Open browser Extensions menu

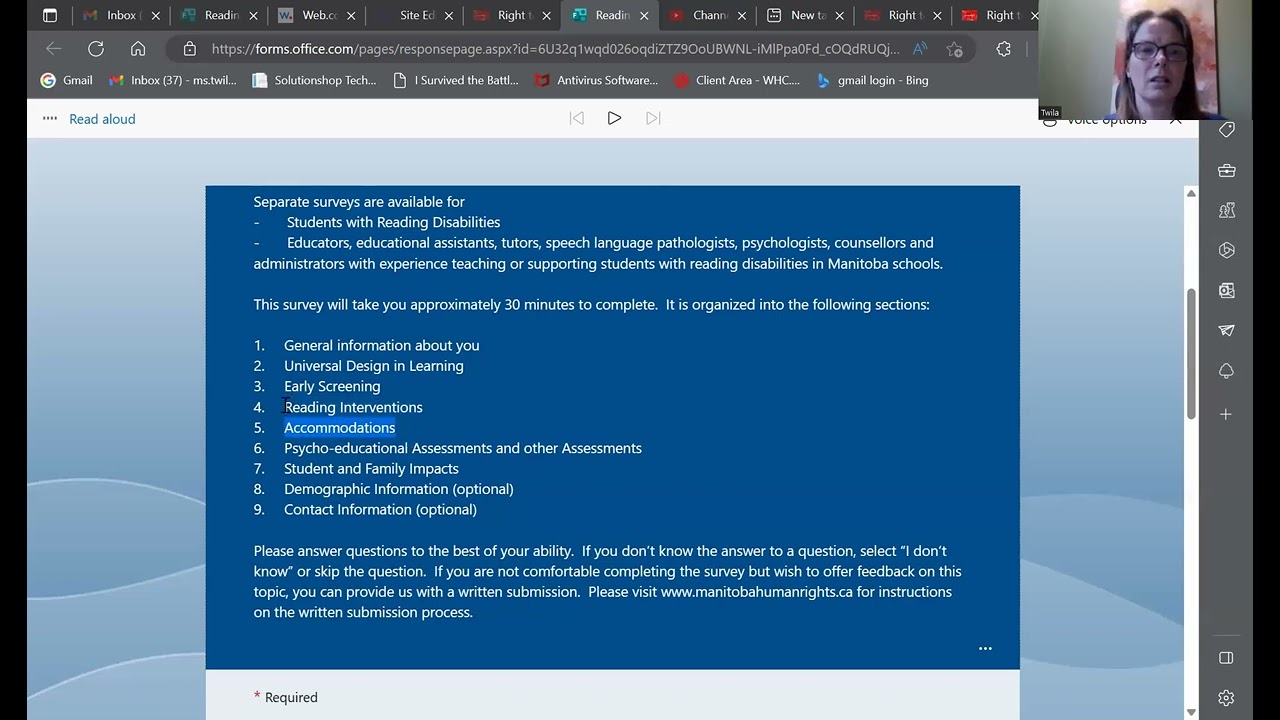1004,48
